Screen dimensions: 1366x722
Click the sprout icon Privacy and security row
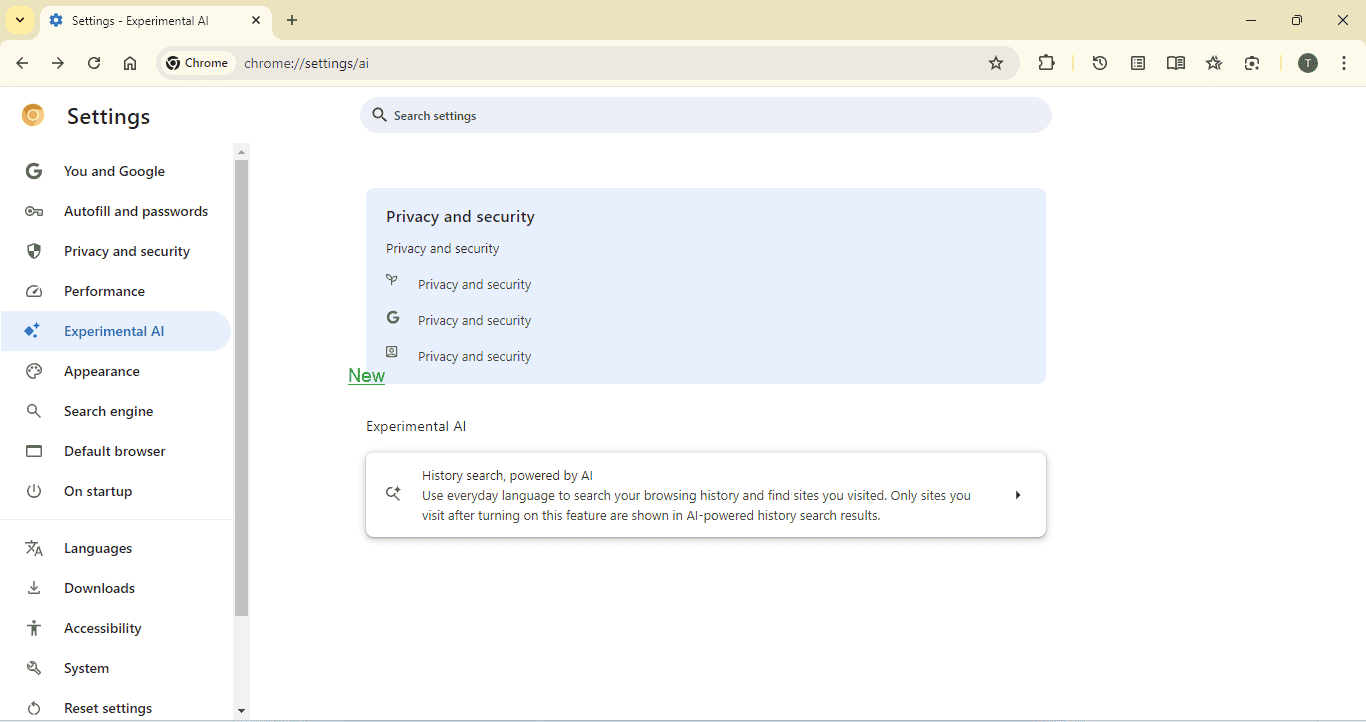[x=392, y=281]
